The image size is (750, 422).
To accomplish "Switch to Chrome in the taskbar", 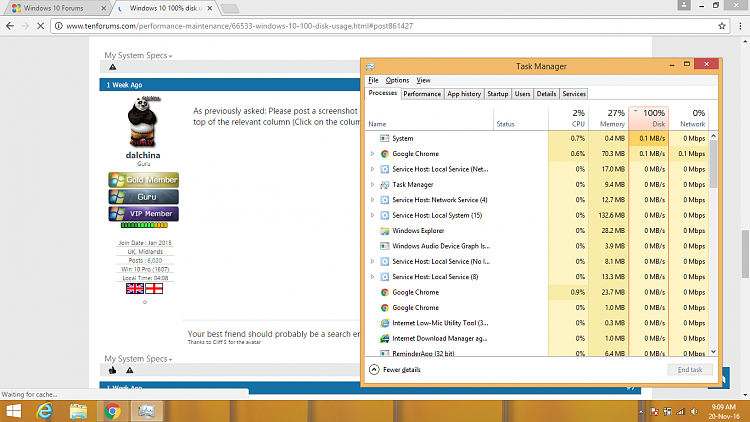I will click(112, 411).
